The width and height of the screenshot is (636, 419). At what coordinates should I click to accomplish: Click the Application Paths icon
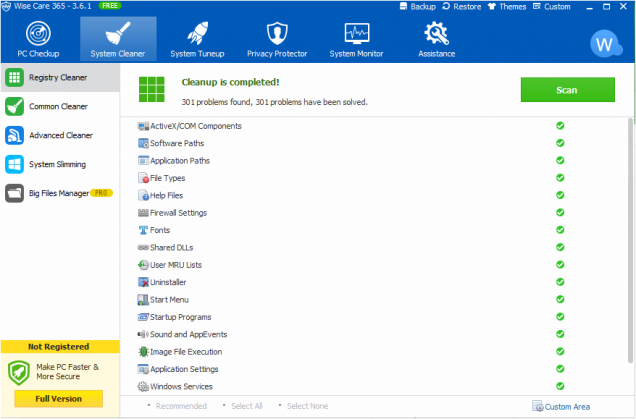(143, 161)
